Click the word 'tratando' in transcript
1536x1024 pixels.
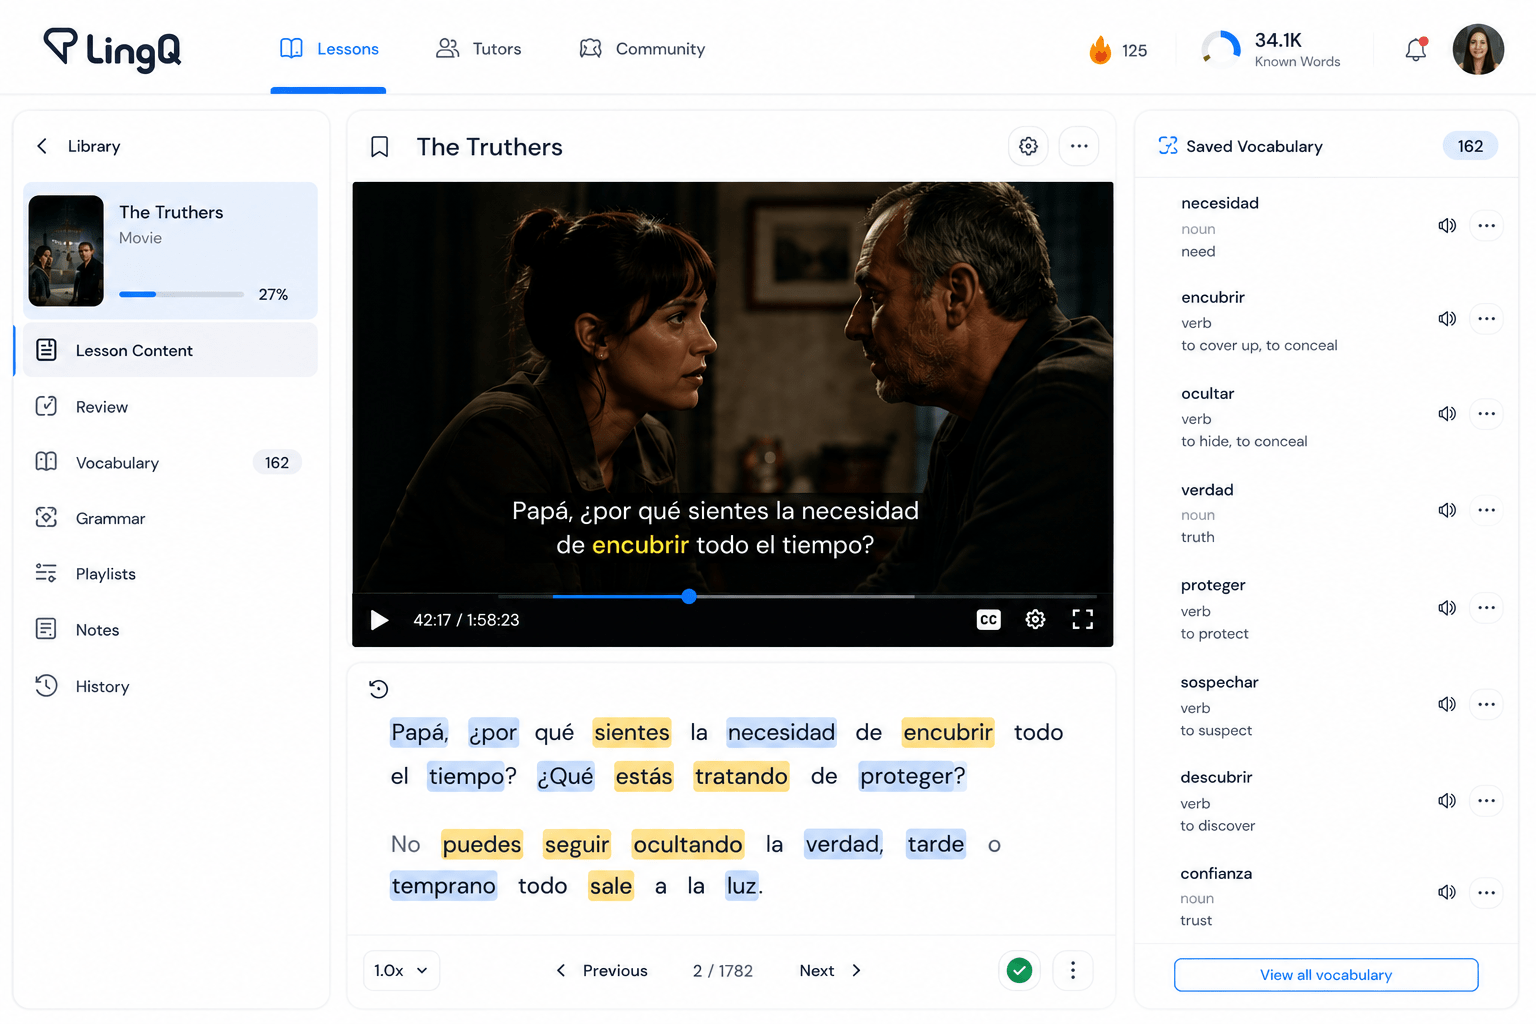pos(741,777)
